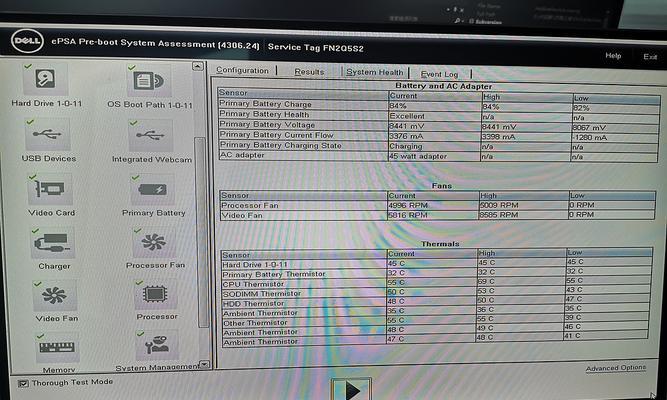Click the Primary Battery Charge row label
This screenshot has height=400, width=667.
[x=265, y=104]
